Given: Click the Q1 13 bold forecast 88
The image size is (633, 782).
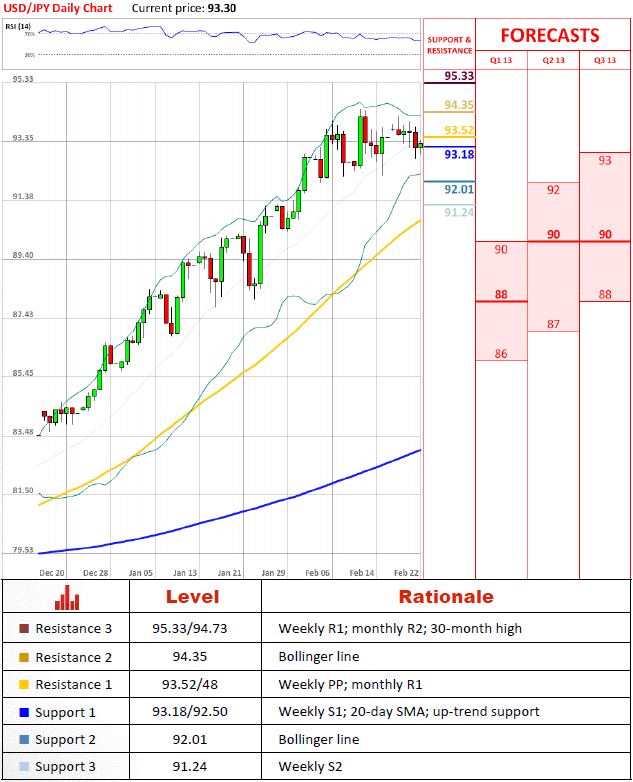Looking at the screenshot, I should click(501, 295).
